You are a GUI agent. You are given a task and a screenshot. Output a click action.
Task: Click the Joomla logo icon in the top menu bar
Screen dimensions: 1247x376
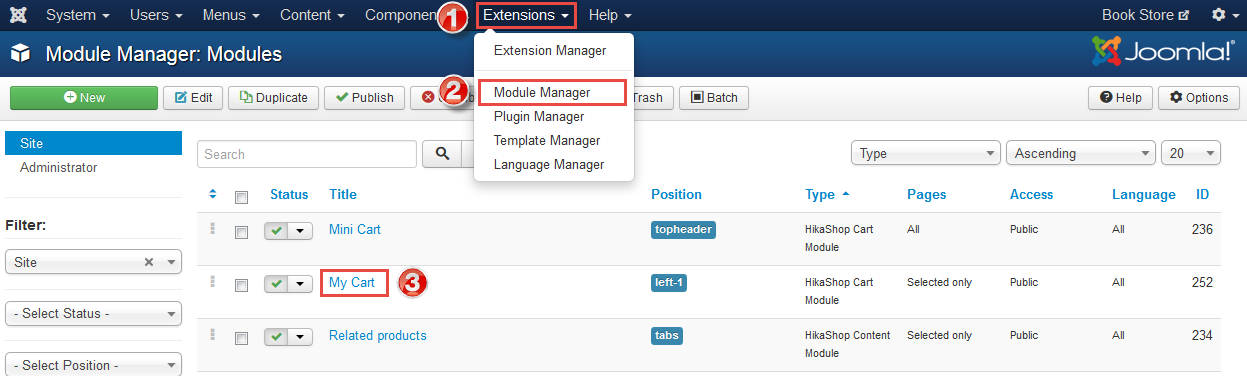pos(17,15)
